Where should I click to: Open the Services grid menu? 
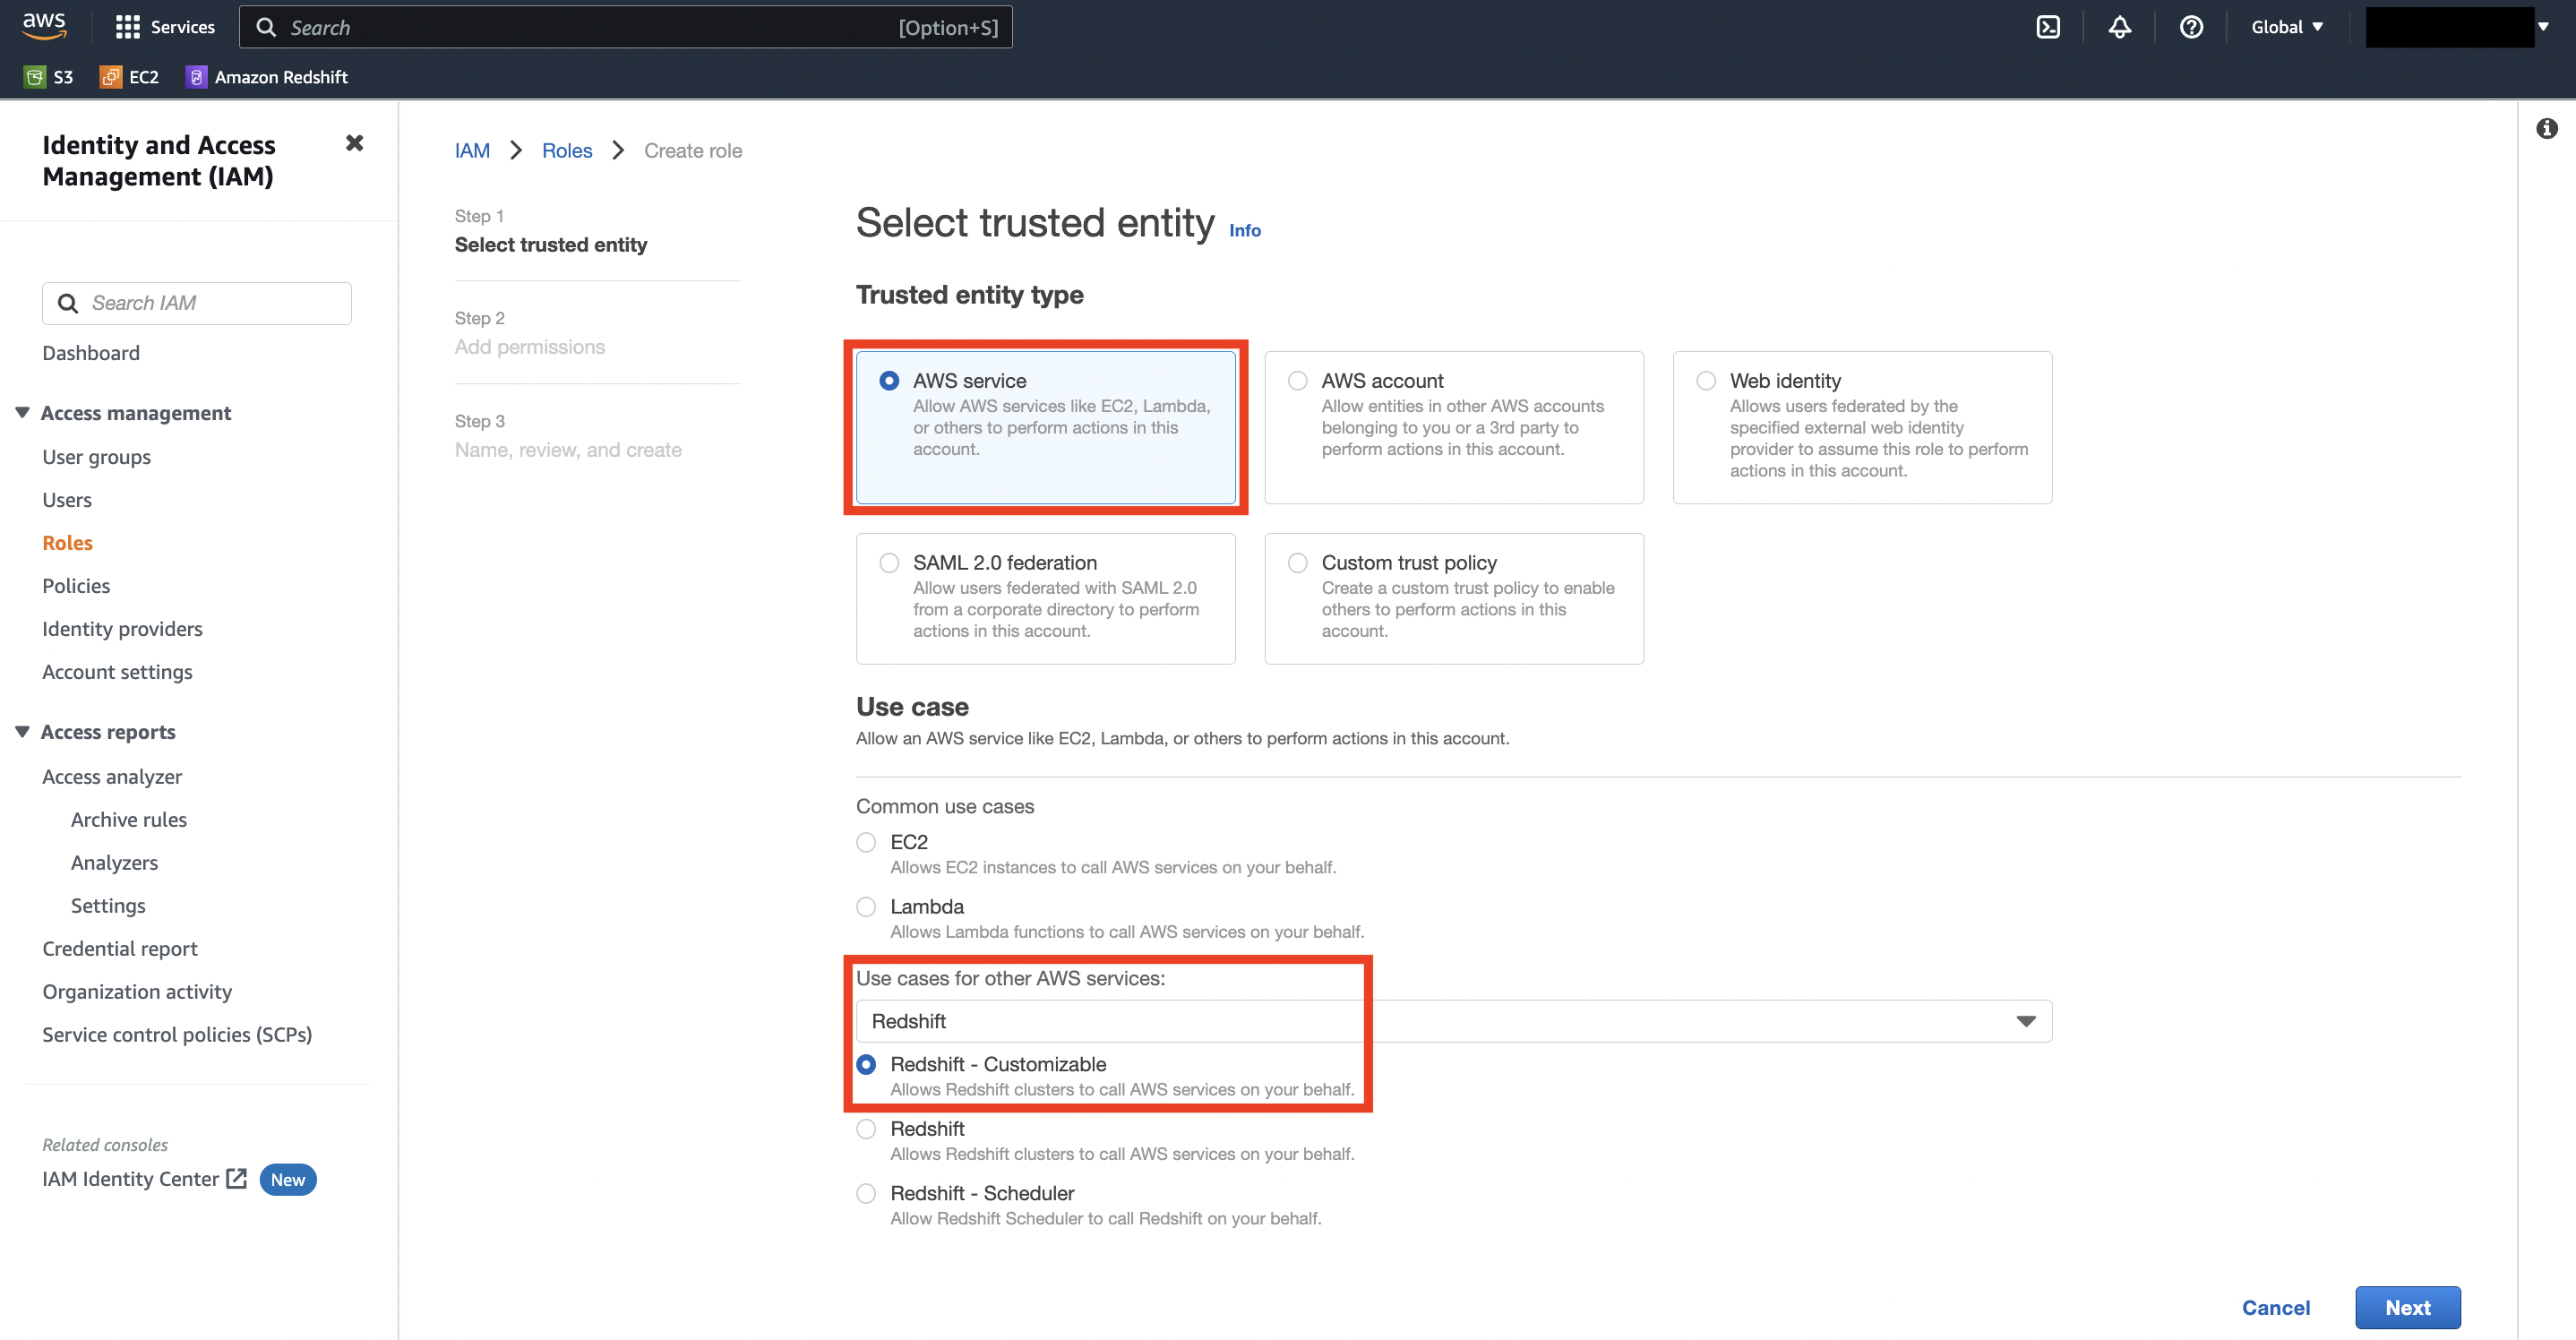(x=165, y=27)
